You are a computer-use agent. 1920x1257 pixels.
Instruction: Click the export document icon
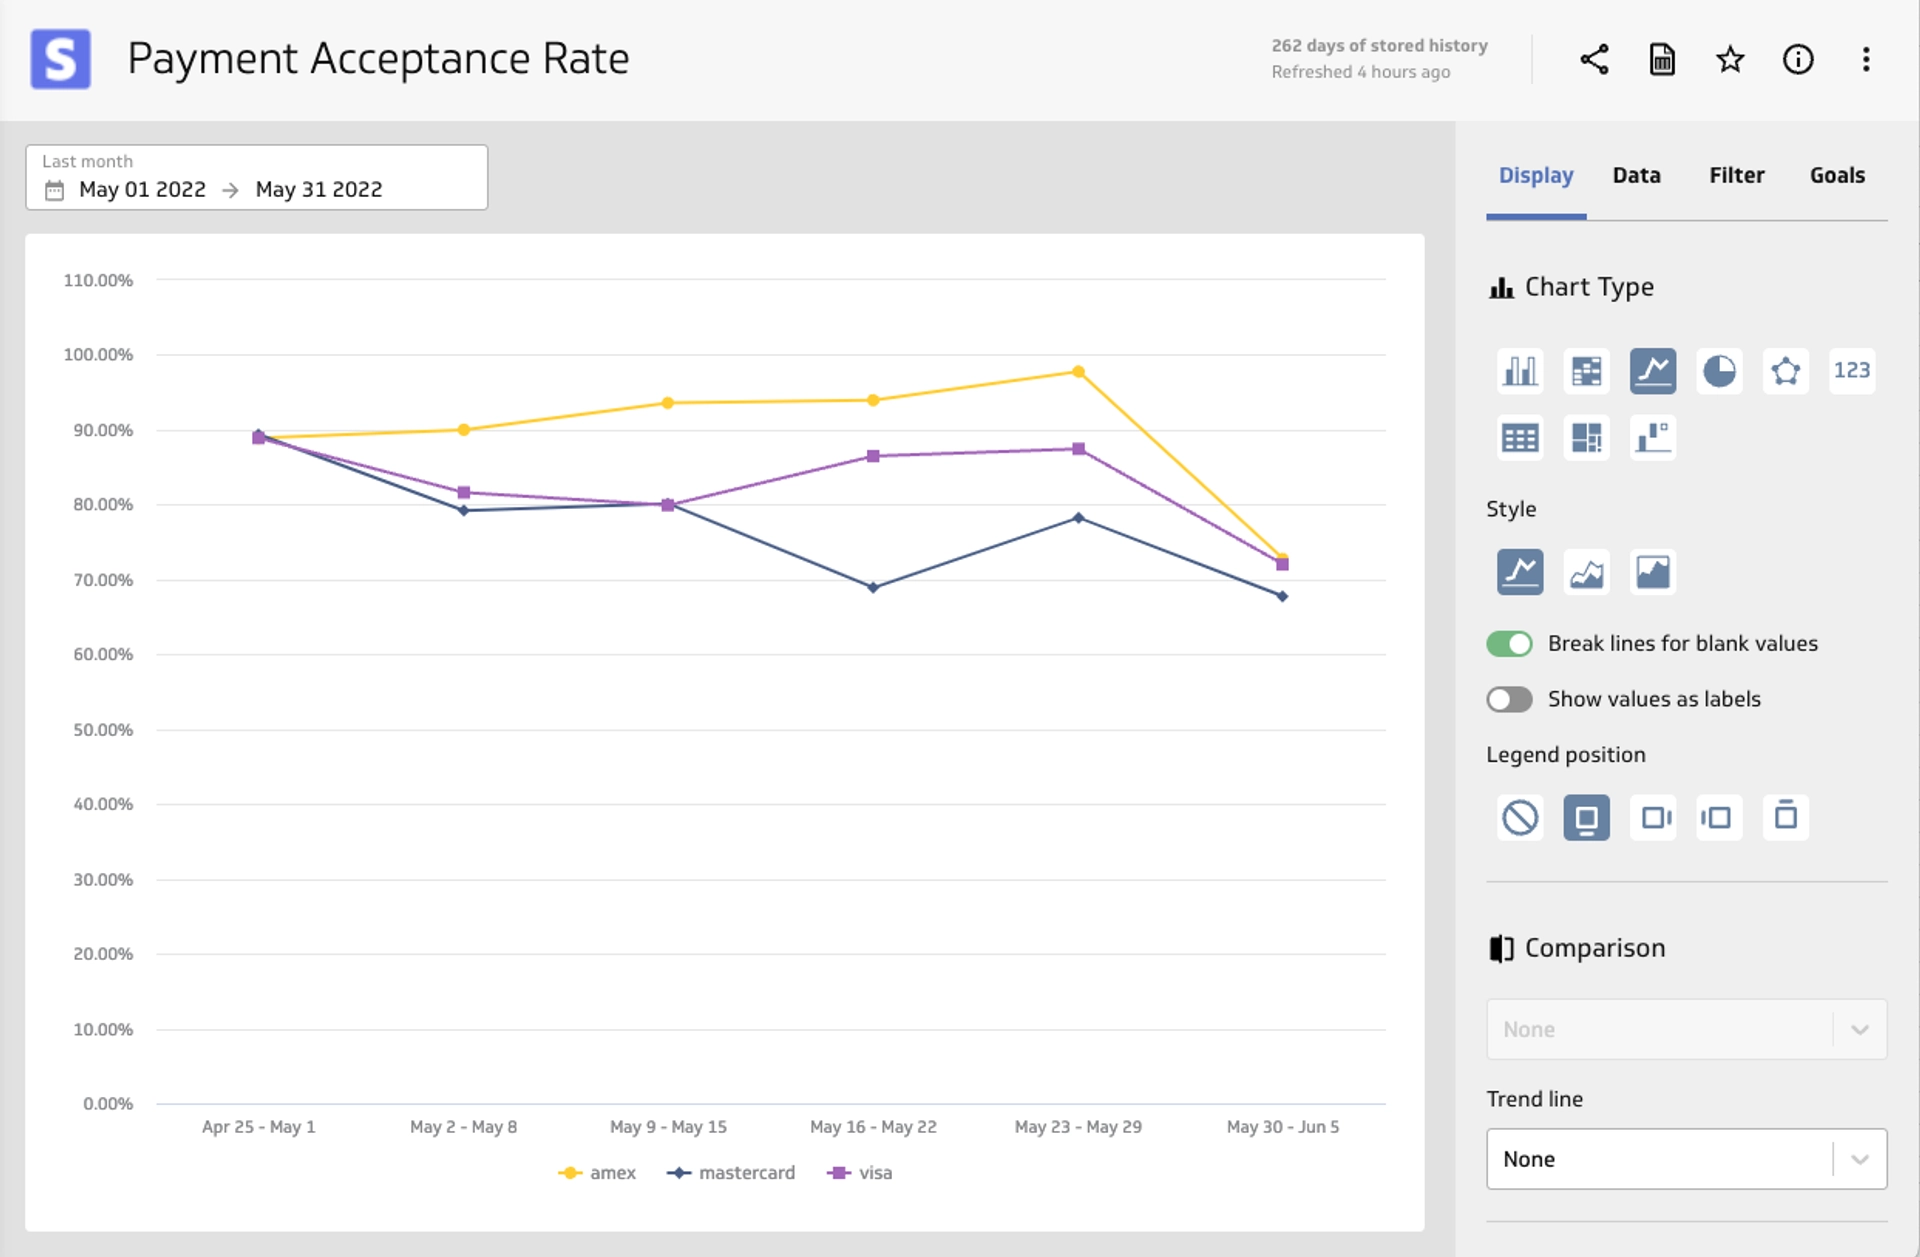pyautogui.click(x=1662, y=59)
